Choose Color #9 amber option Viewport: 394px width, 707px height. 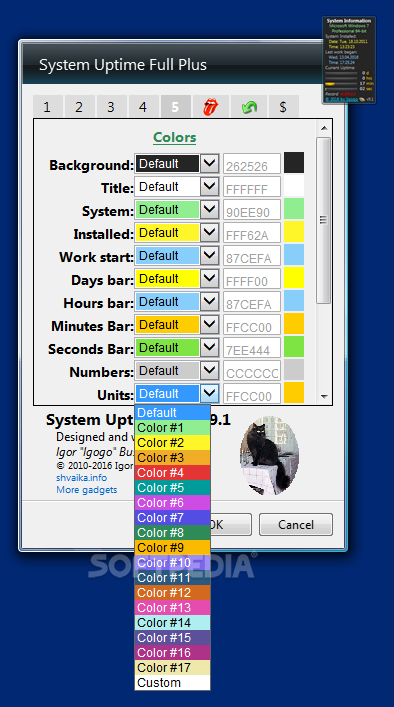pyautogui.click(x=173, y=547)
